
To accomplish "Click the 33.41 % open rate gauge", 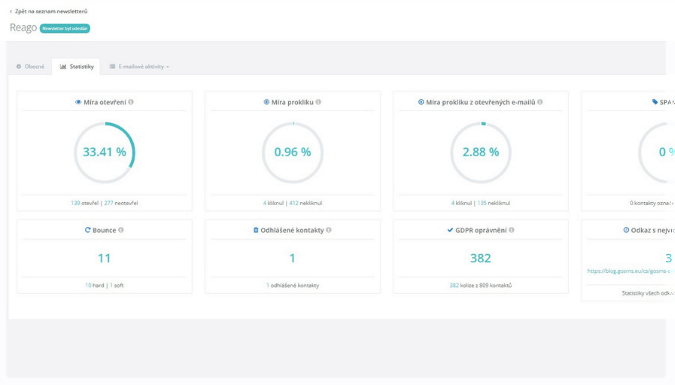I will click(x=105, y=152).
